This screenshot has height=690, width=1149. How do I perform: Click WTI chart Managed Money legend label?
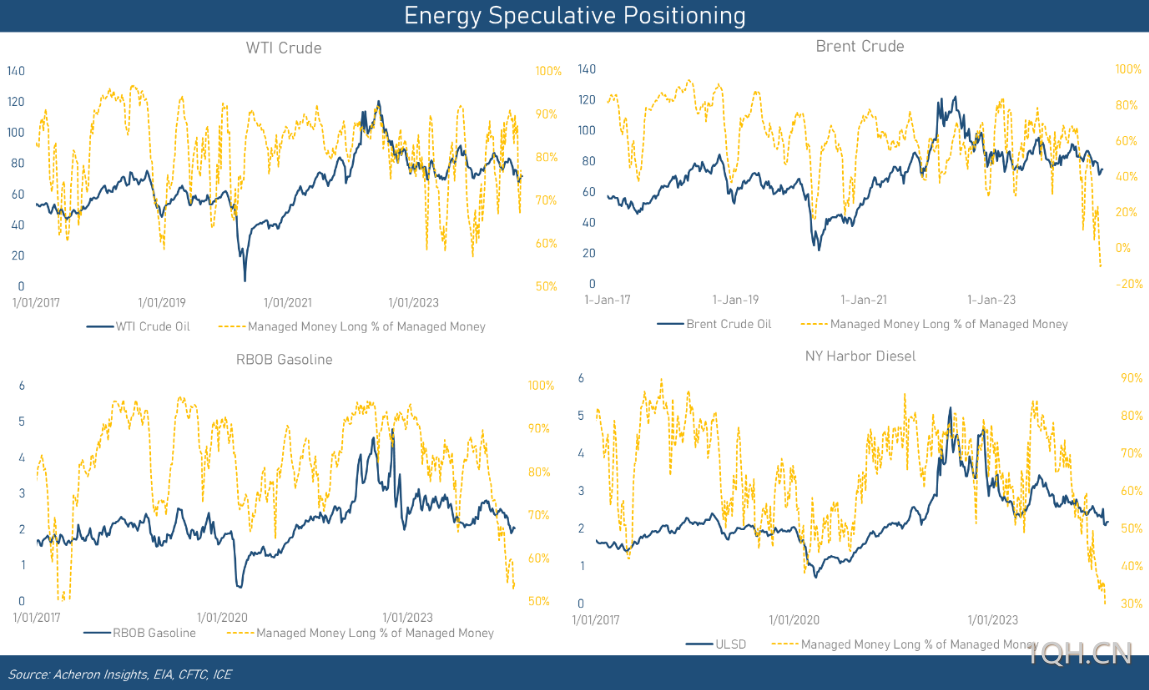[366, 327]
